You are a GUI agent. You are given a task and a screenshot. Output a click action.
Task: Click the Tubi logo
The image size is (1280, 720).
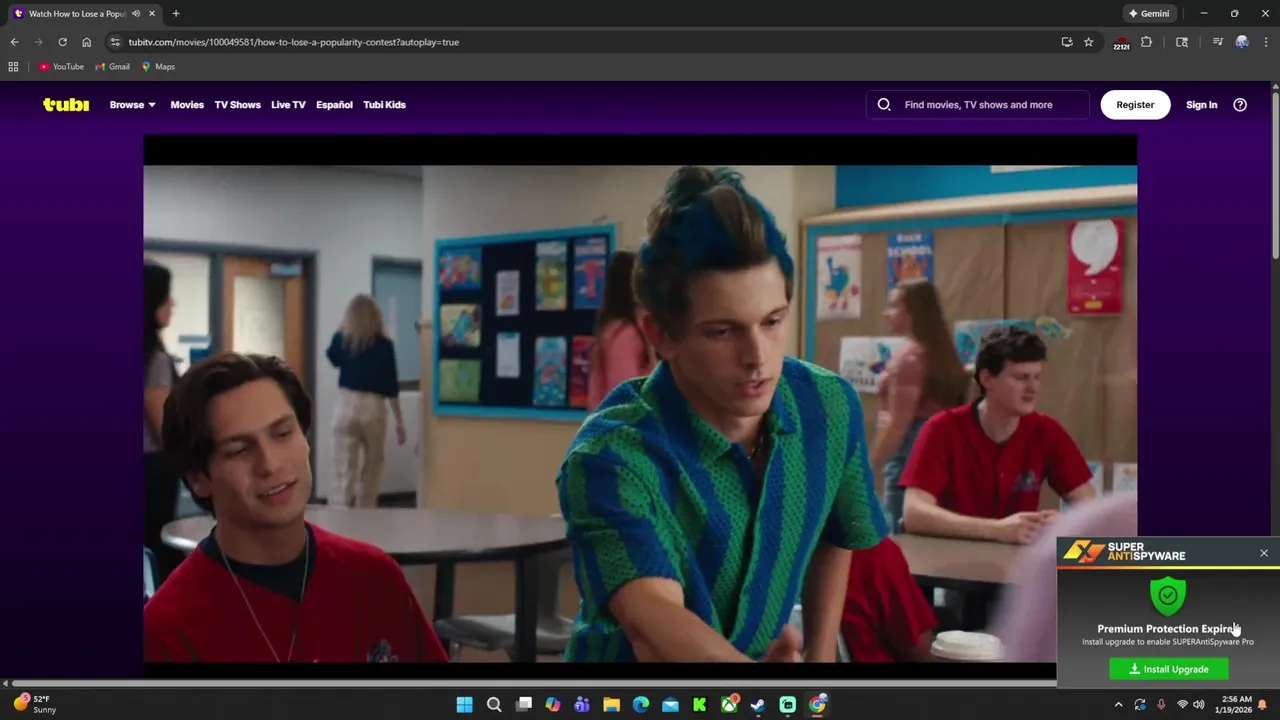tap(66, 104)
